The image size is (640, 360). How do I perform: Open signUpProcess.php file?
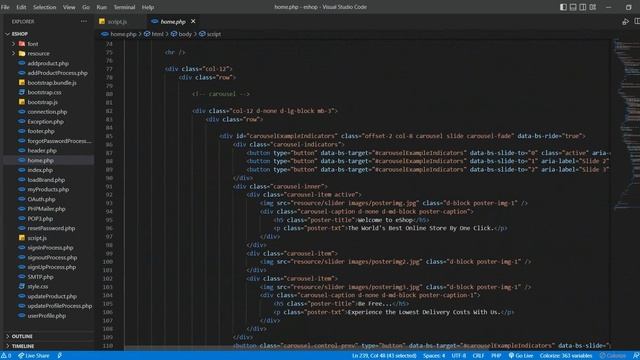coord(51,267)
